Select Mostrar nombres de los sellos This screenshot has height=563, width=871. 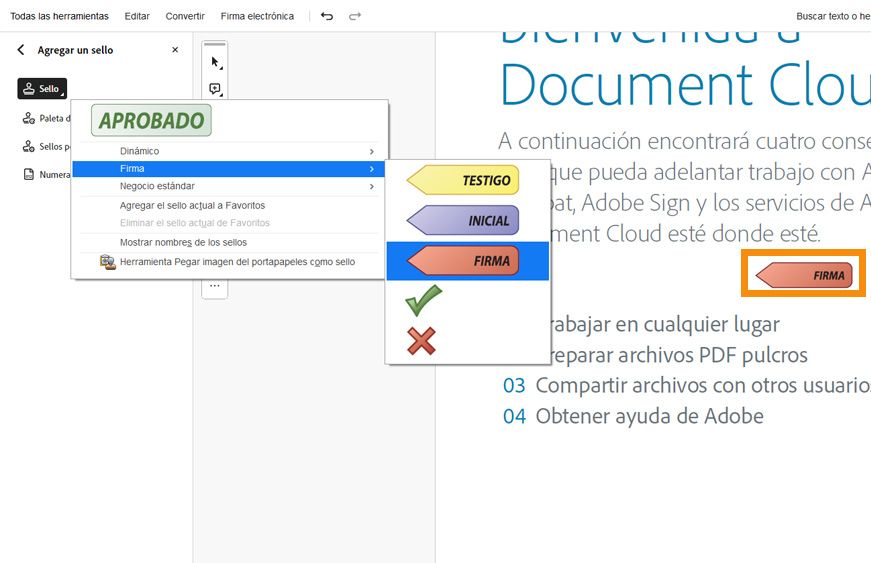pyautogui.click(x=183, y=243)
